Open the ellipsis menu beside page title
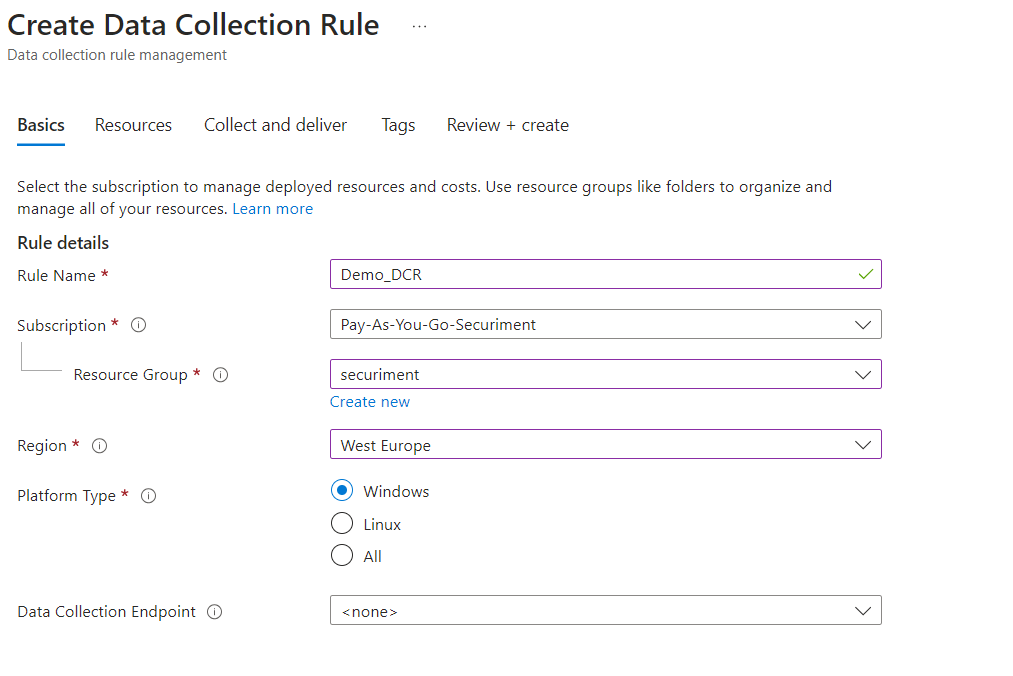1013x676 pixels. pyautogui.click(x=419, y=27)
